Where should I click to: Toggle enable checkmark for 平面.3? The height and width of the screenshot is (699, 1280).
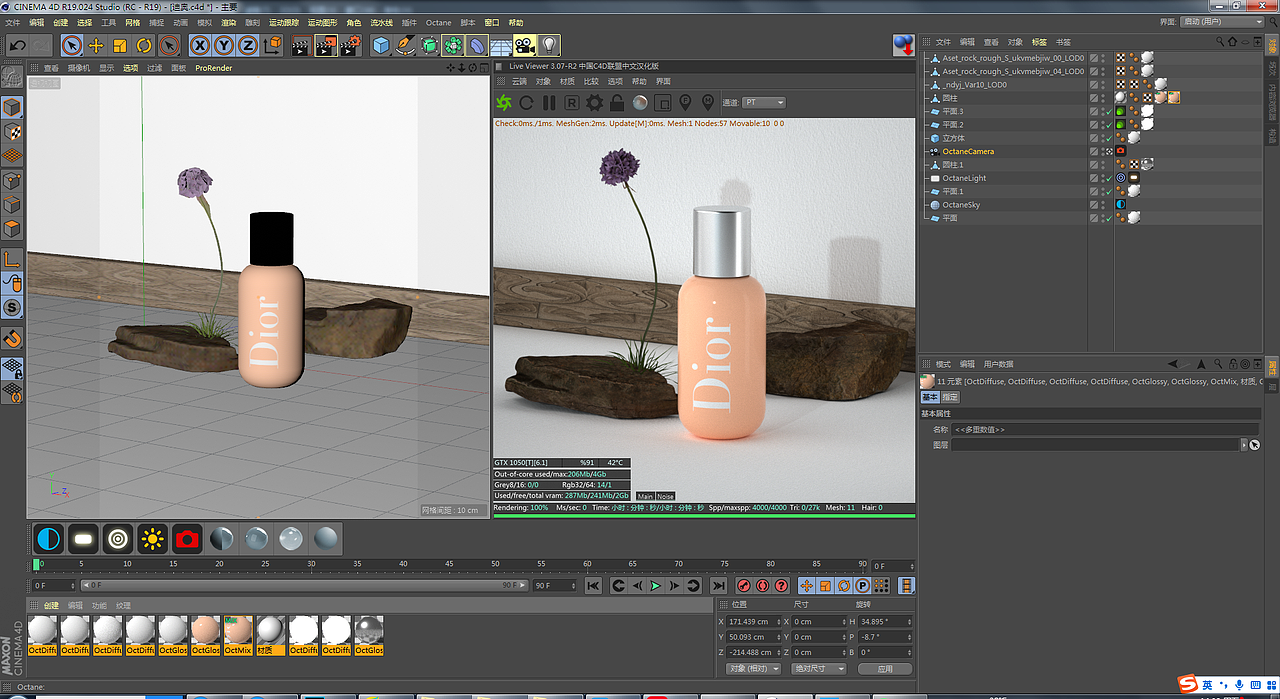point(1107,111)
